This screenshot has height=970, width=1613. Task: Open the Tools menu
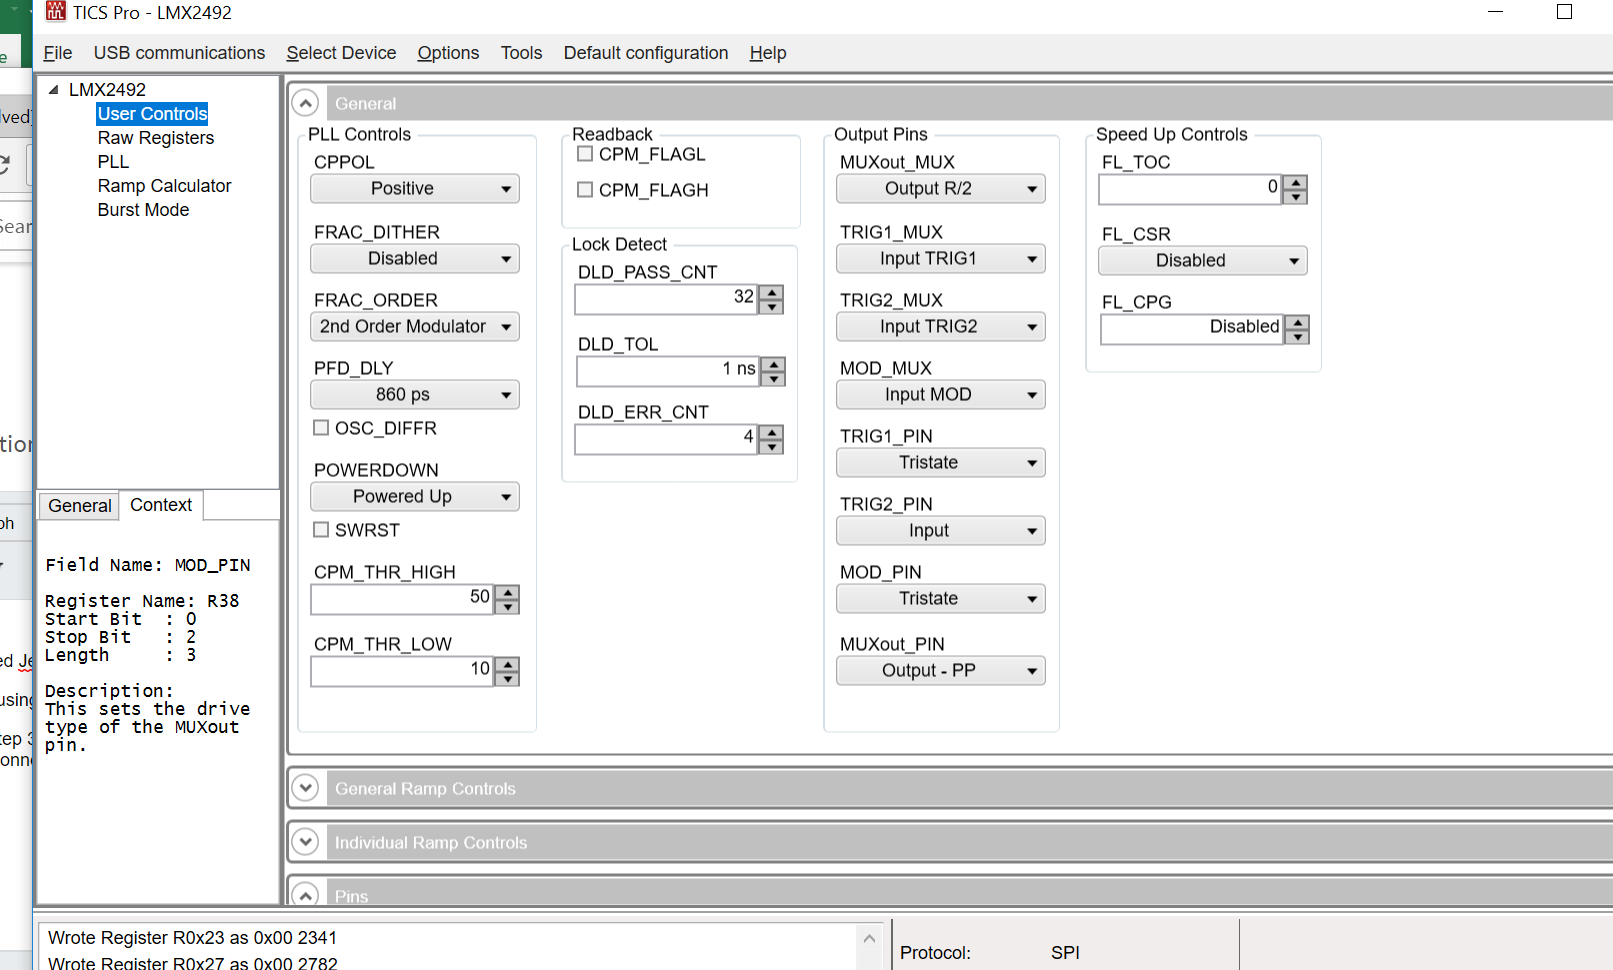point(521,53)
